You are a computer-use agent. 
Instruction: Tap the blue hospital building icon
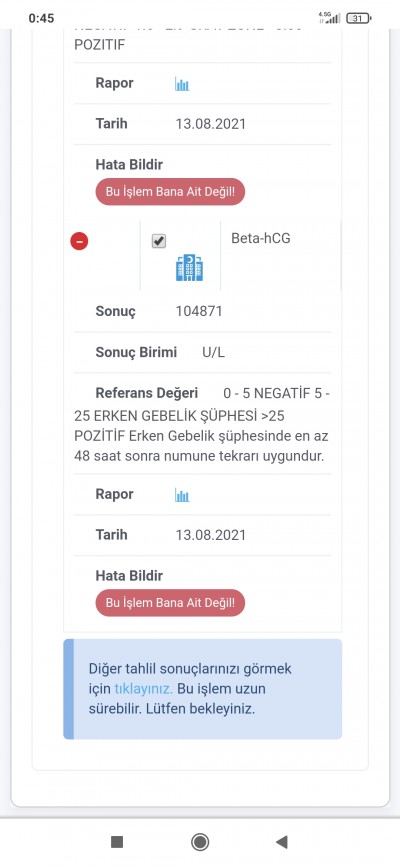(x=190, y=268)
